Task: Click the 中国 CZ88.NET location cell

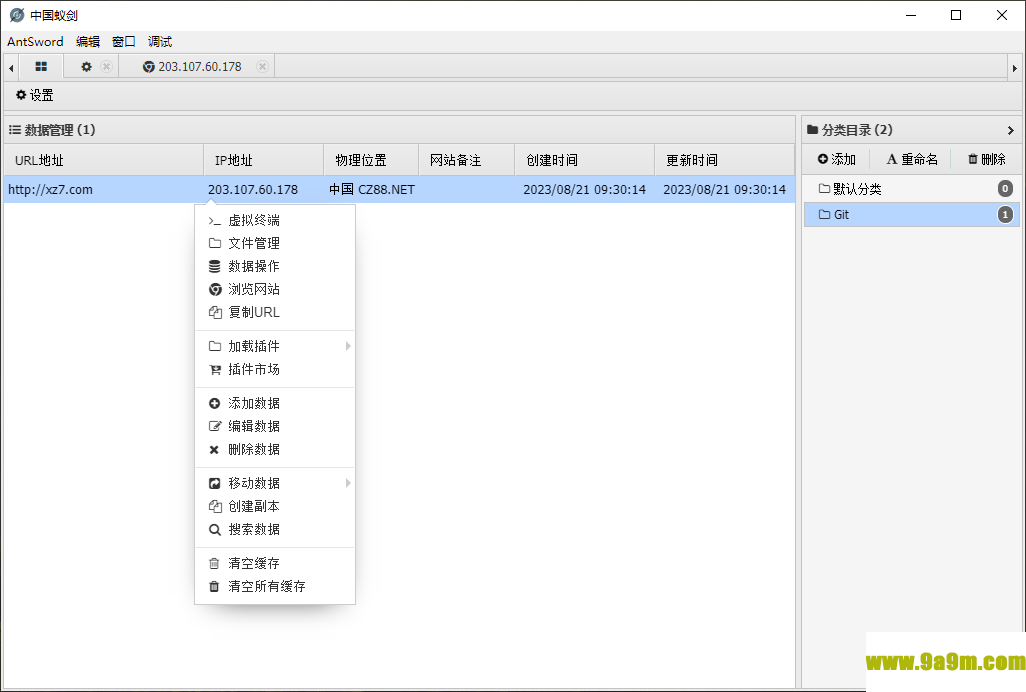Action: (372, 190)
